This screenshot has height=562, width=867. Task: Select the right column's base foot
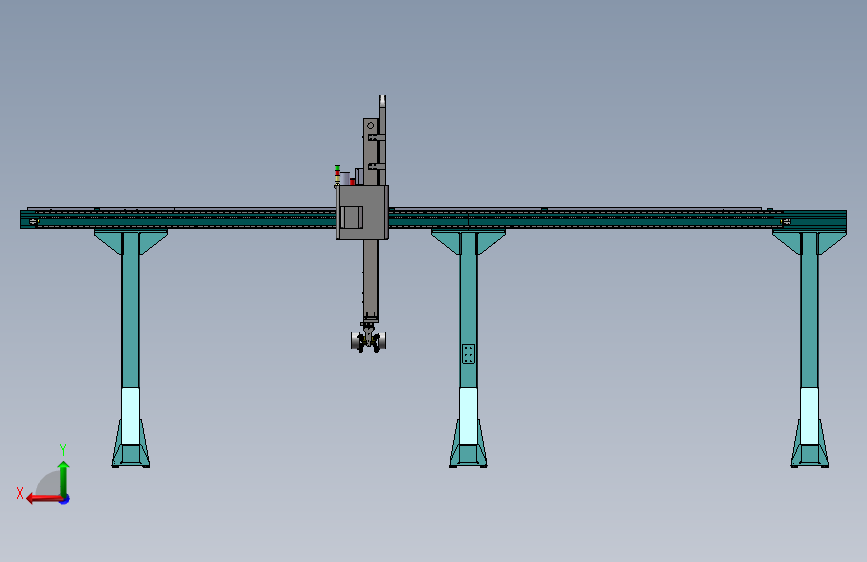point(809,444)
